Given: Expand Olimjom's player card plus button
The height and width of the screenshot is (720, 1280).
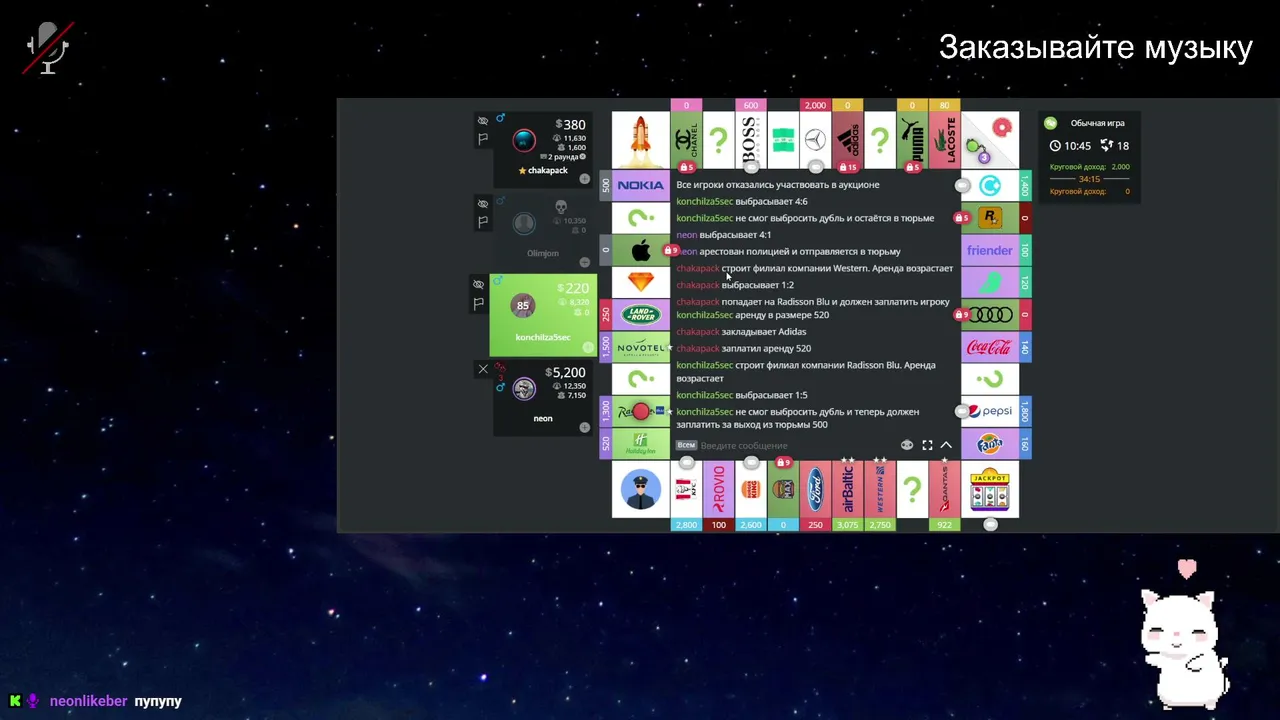Looking at the screenshot, I should point(584,261).
